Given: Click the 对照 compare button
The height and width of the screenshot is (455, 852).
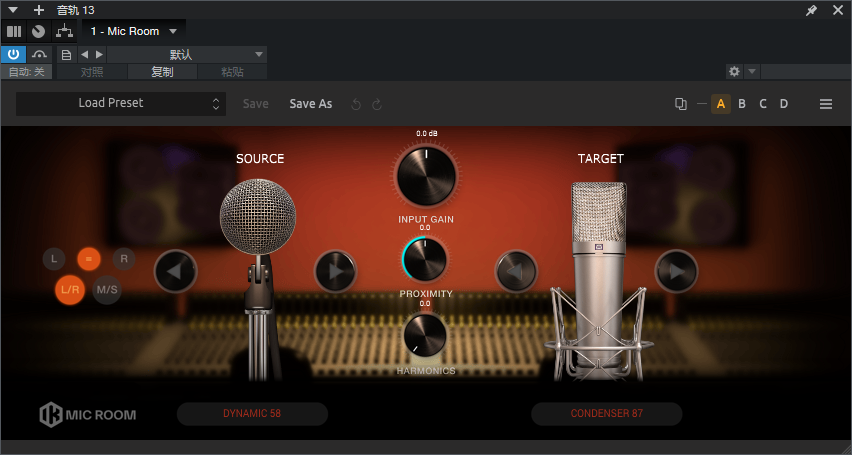Looking at the screenshot, I should tap(92, 72).
